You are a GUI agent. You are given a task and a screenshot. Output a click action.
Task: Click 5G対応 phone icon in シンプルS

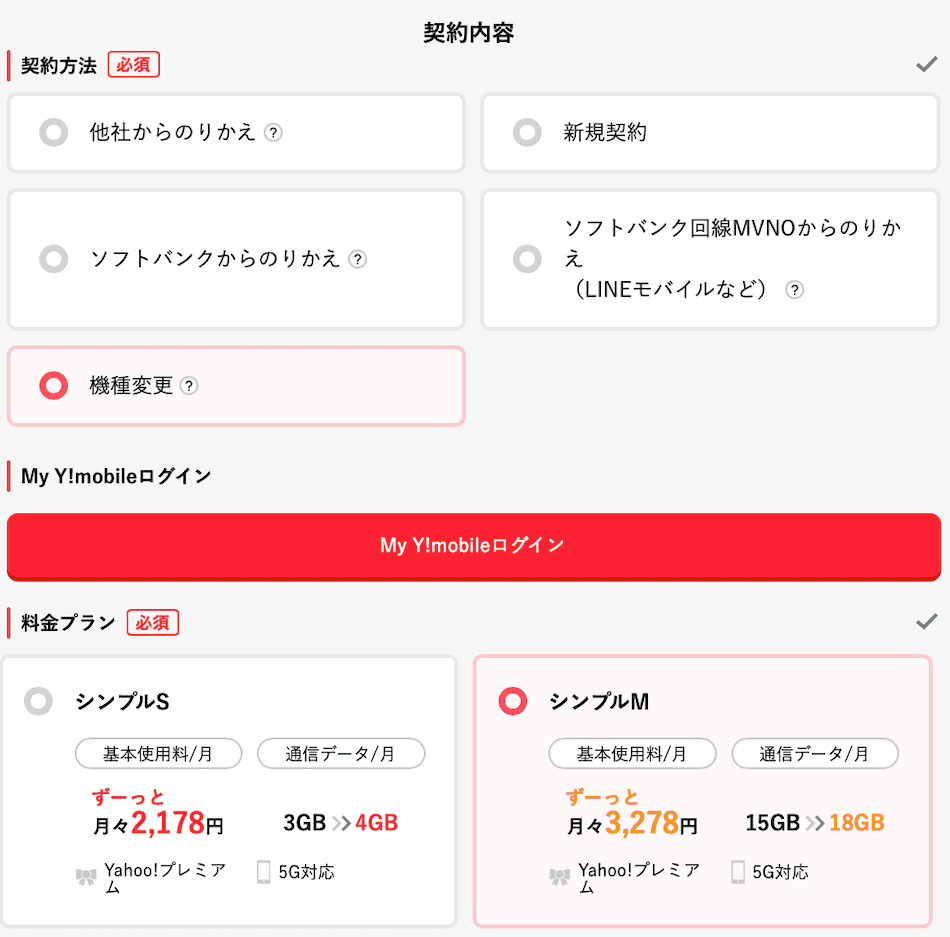(264, 872)
